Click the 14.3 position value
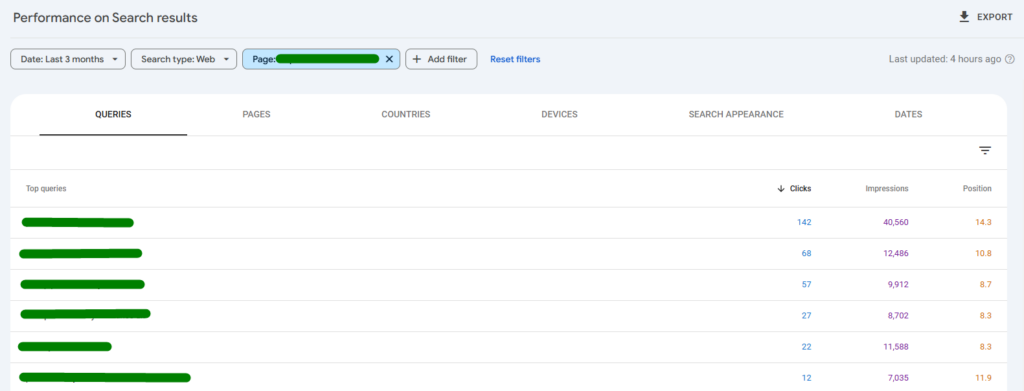The image size is (1024, 391). coord(984,222)
